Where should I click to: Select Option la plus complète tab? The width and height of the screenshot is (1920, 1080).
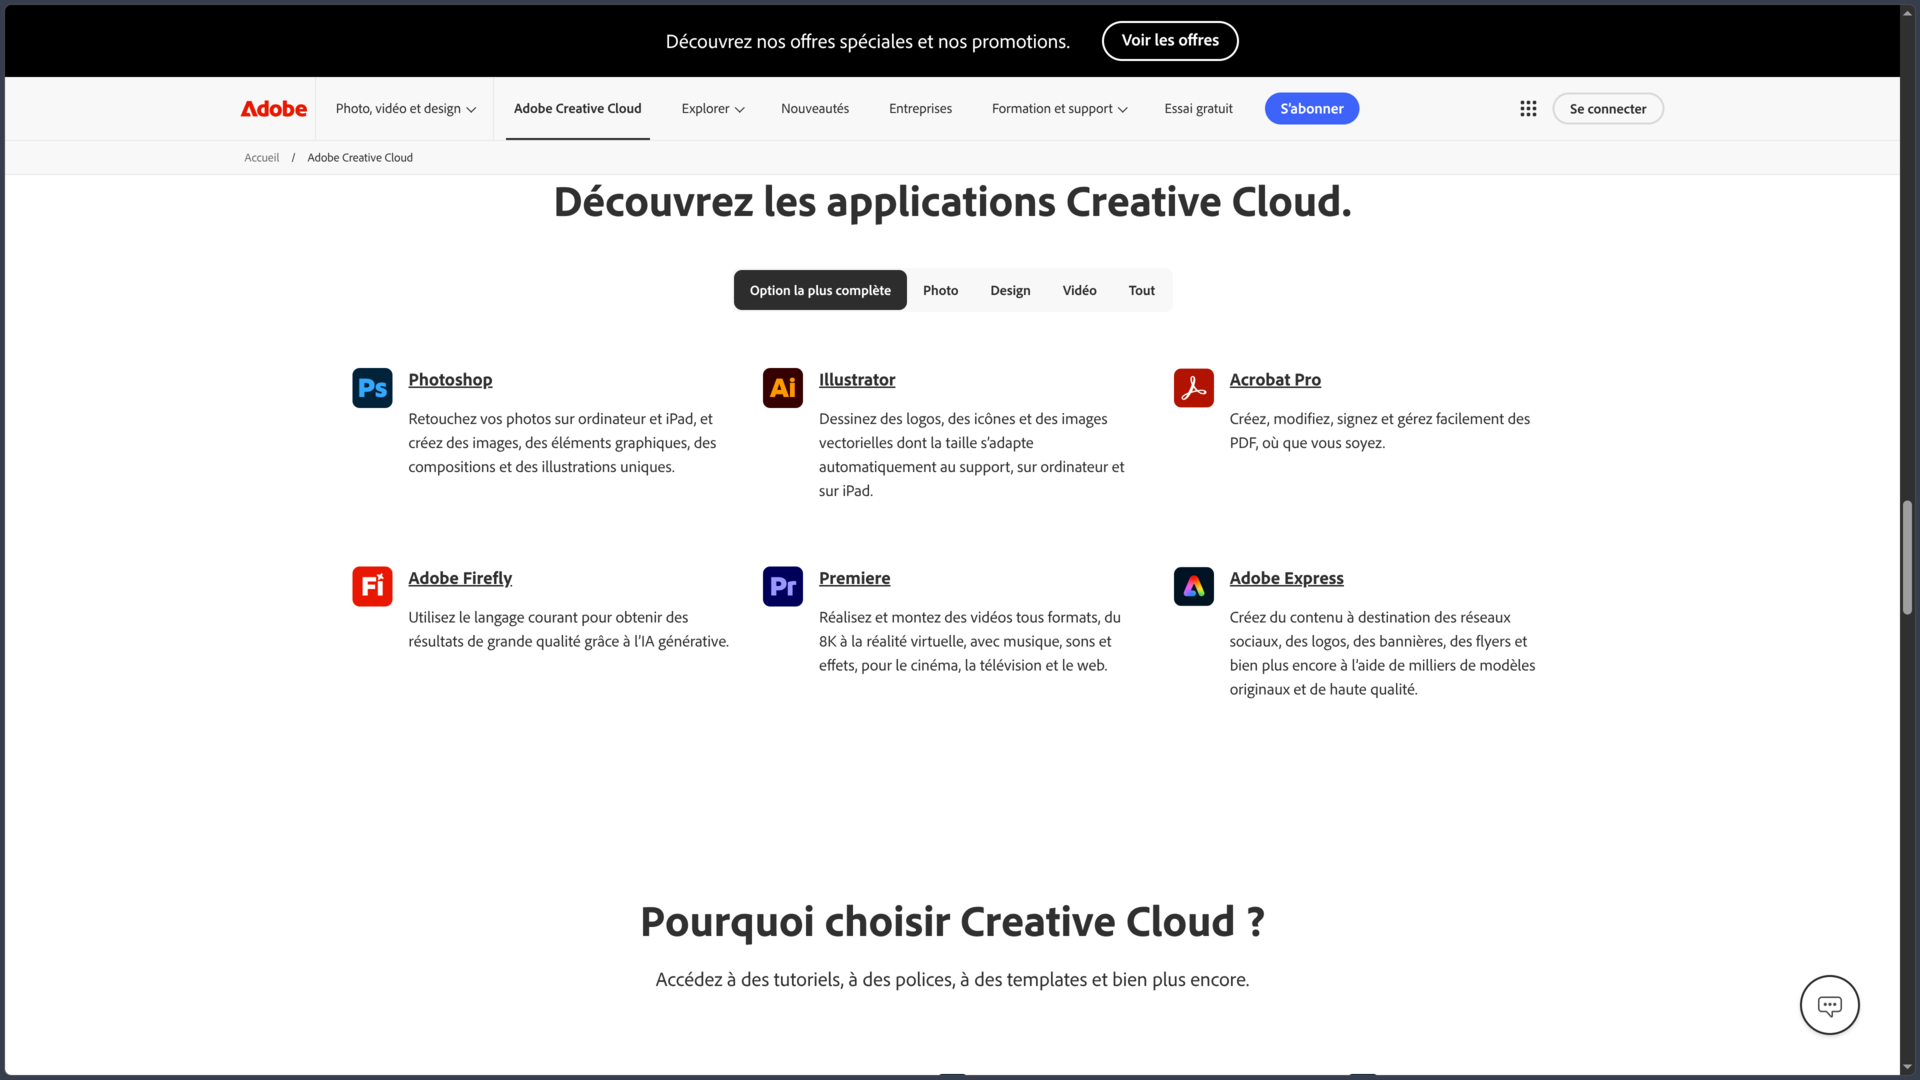[820, 290]
